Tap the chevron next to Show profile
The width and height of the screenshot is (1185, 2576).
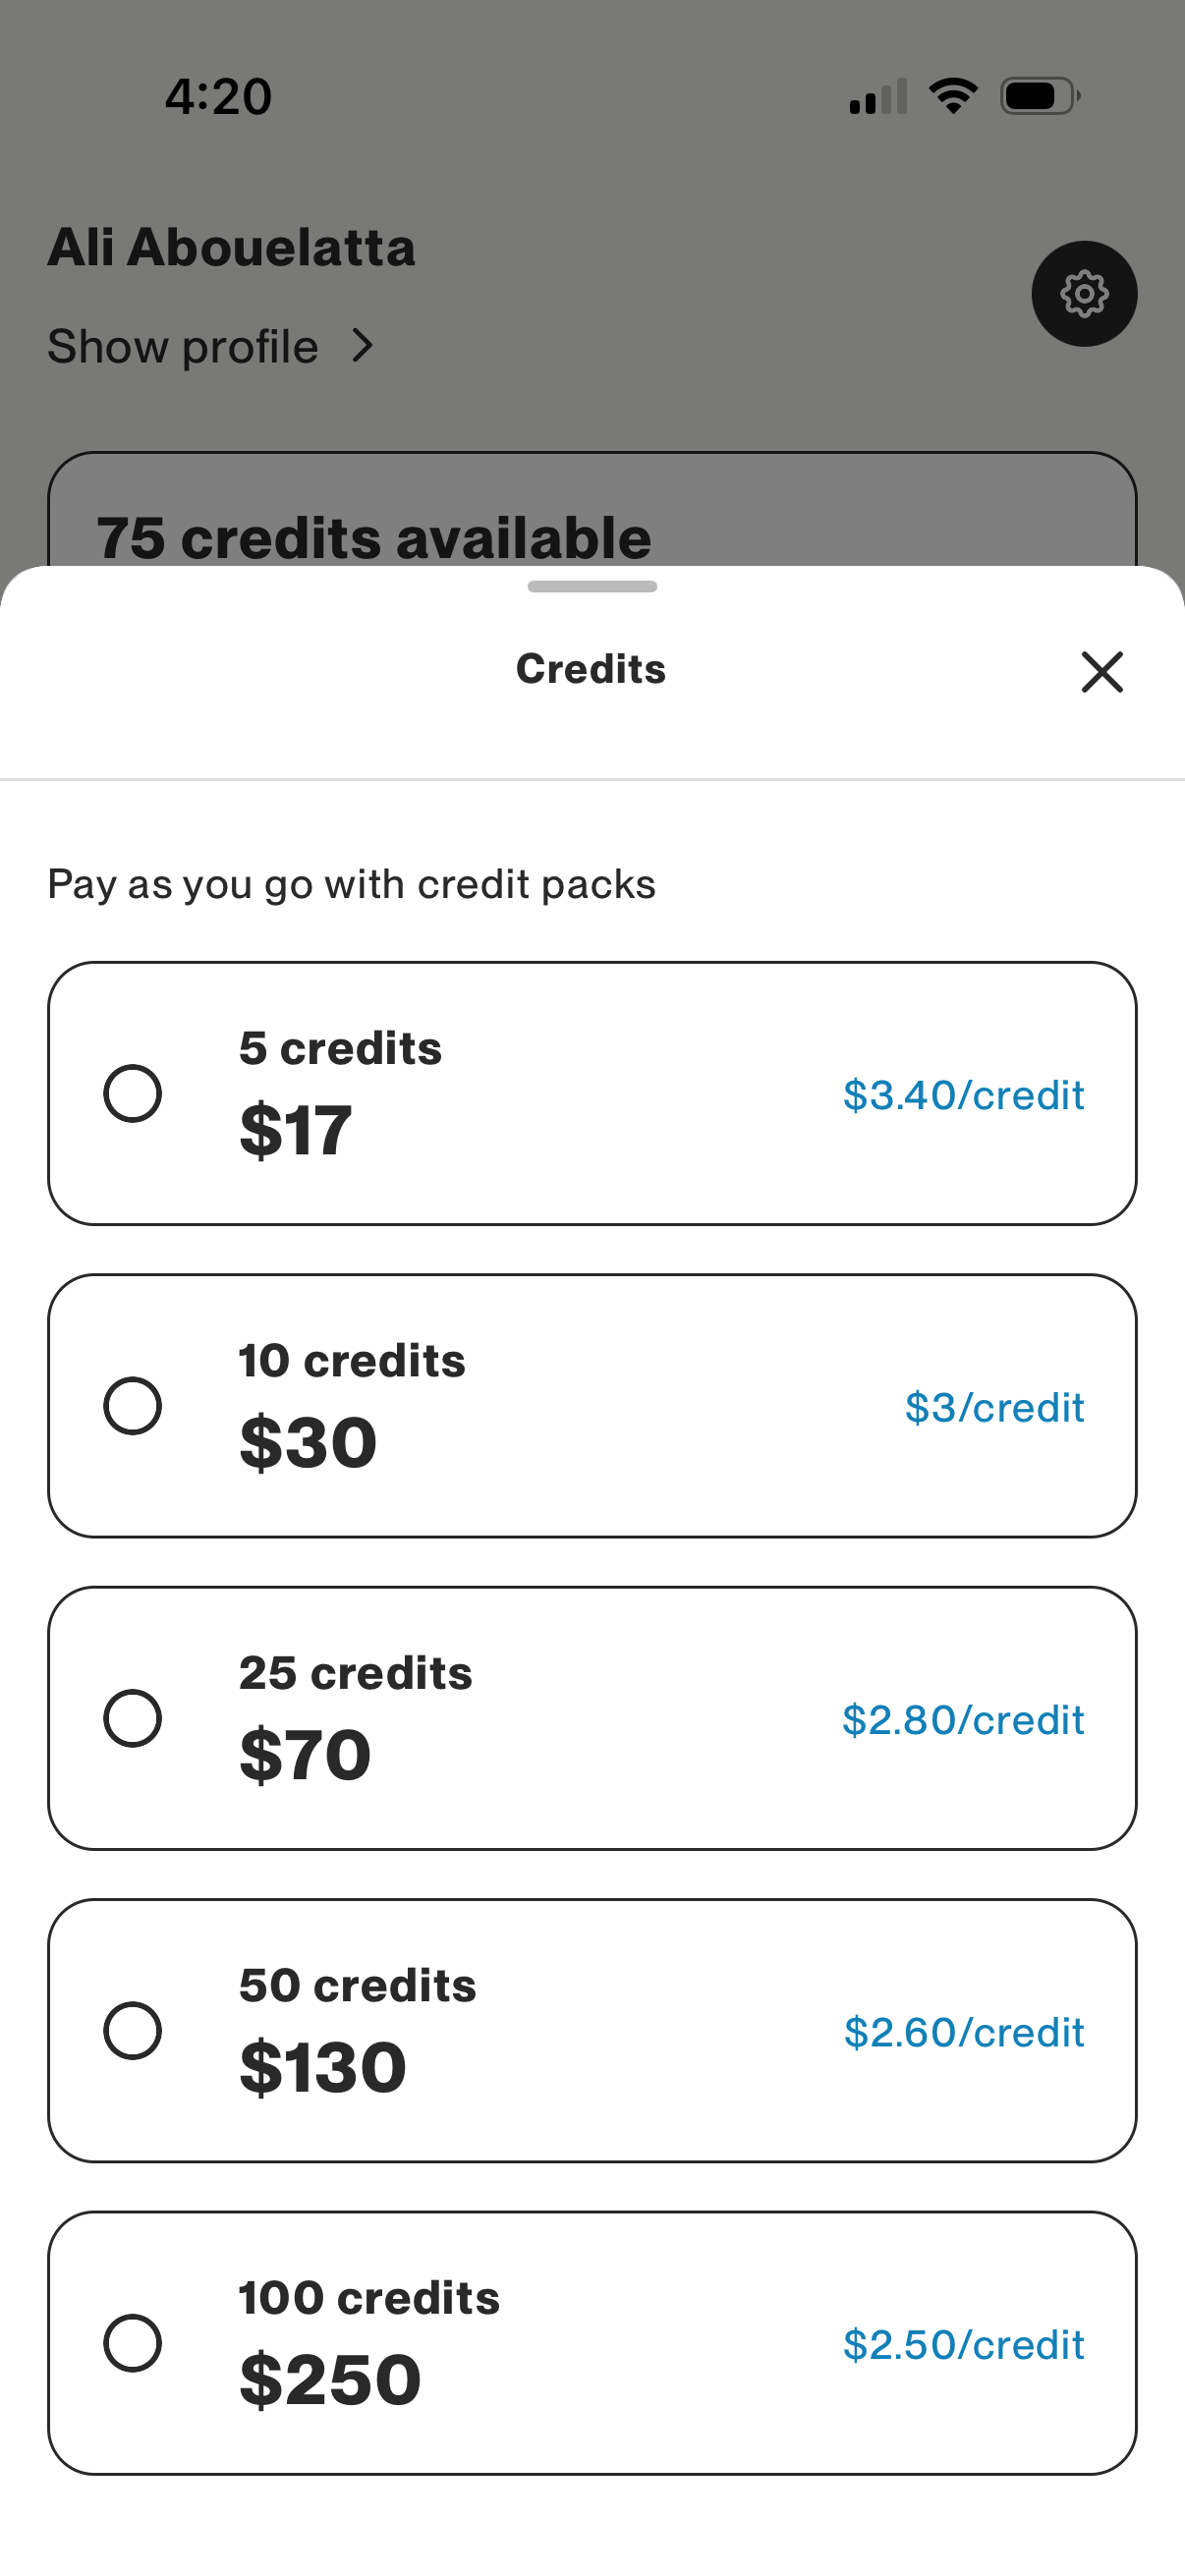click(362, 345)
